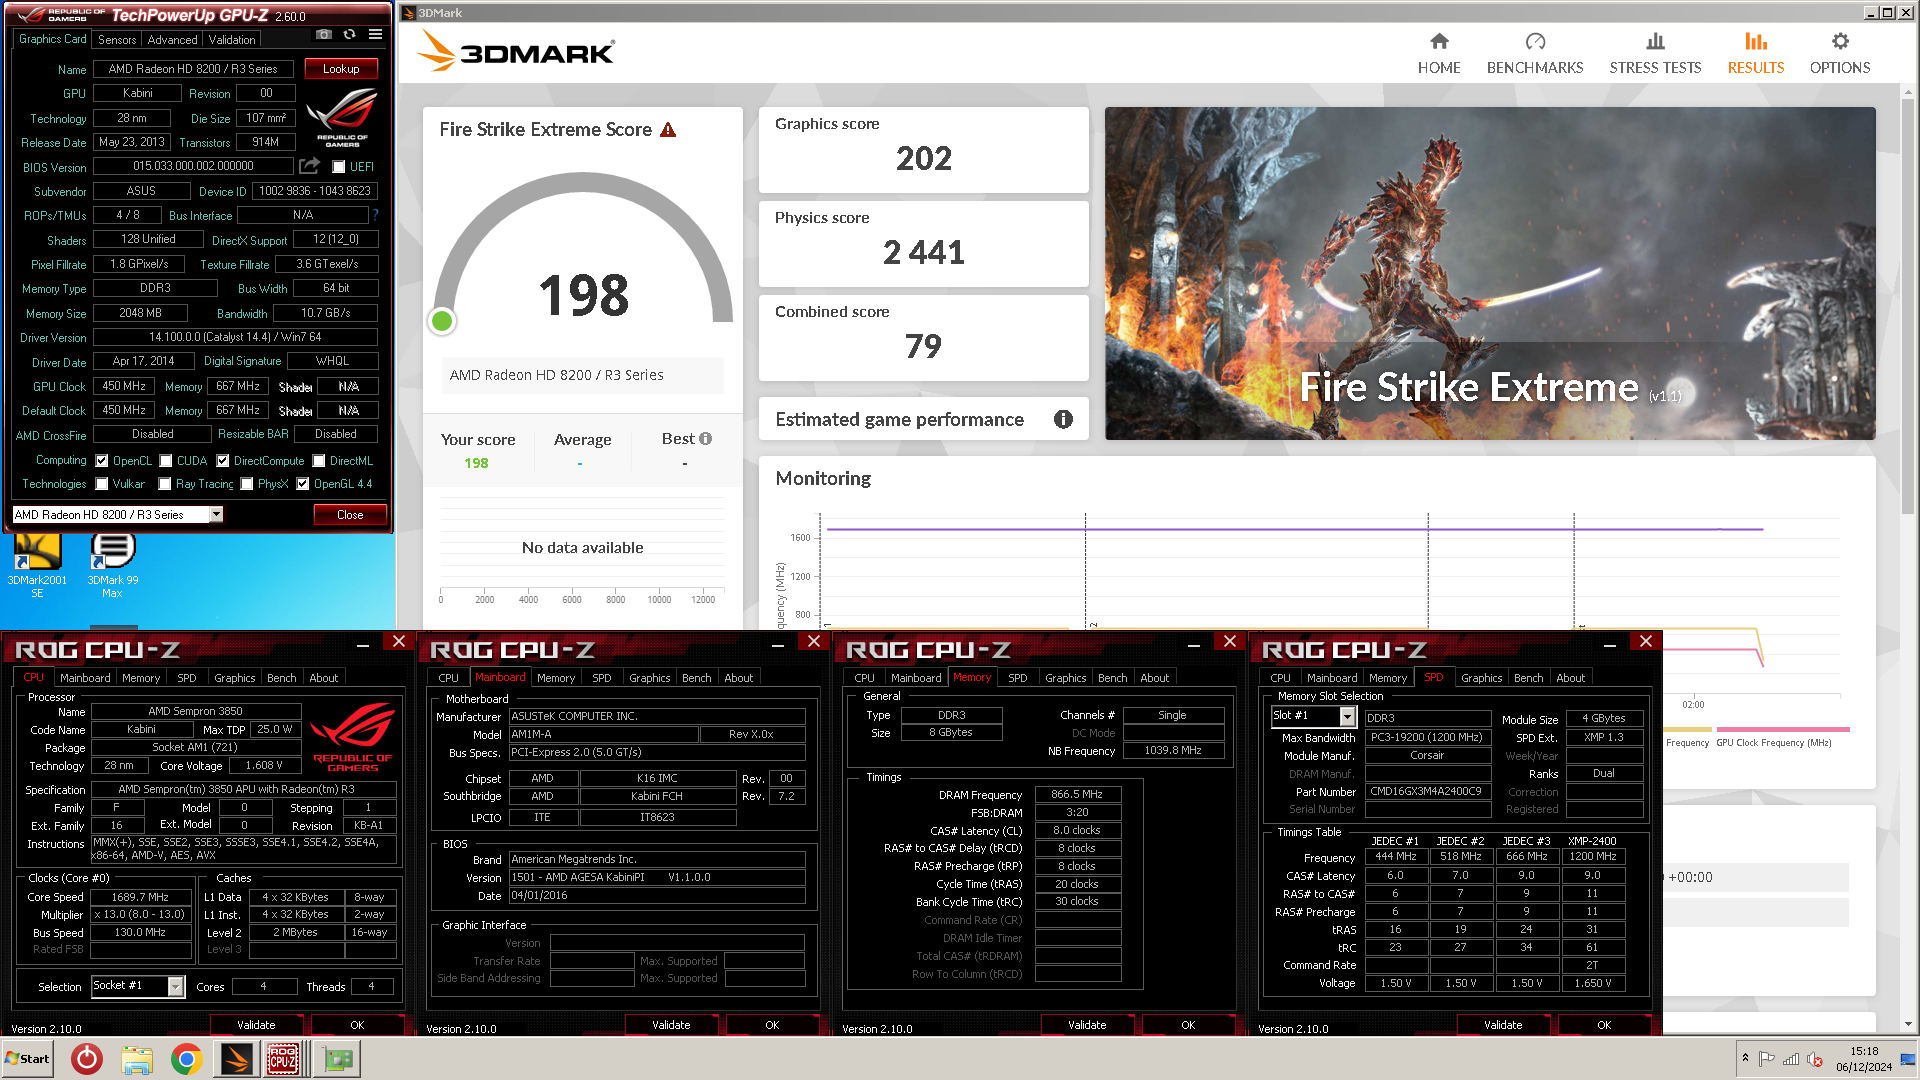Image resolution: width=1920 pixels, height=1080 pixels.
Task: Open SPD tab in Memory CPU-Z window
Action: point(1018,677)
